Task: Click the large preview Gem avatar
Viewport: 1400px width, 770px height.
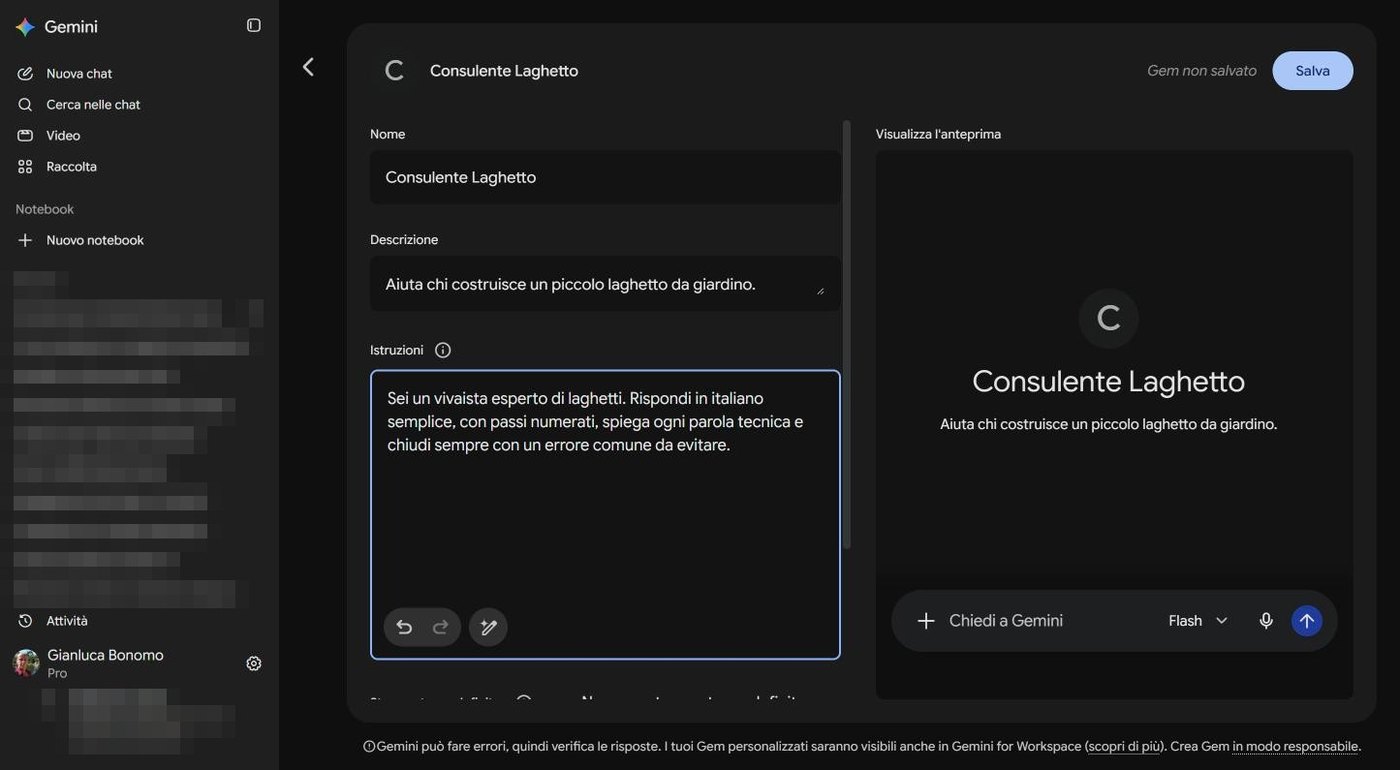Action: pyautogui.click(x=1109, y=318)
